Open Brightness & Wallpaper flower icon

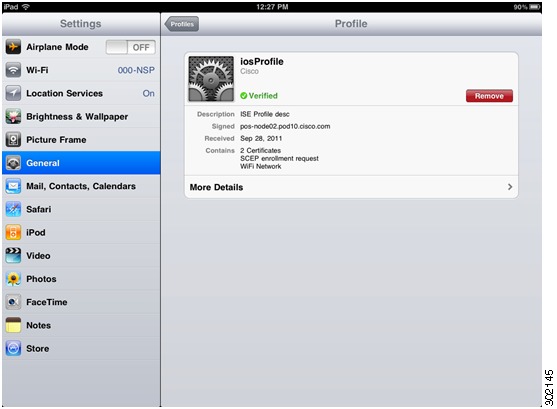[x=13, y=117]
